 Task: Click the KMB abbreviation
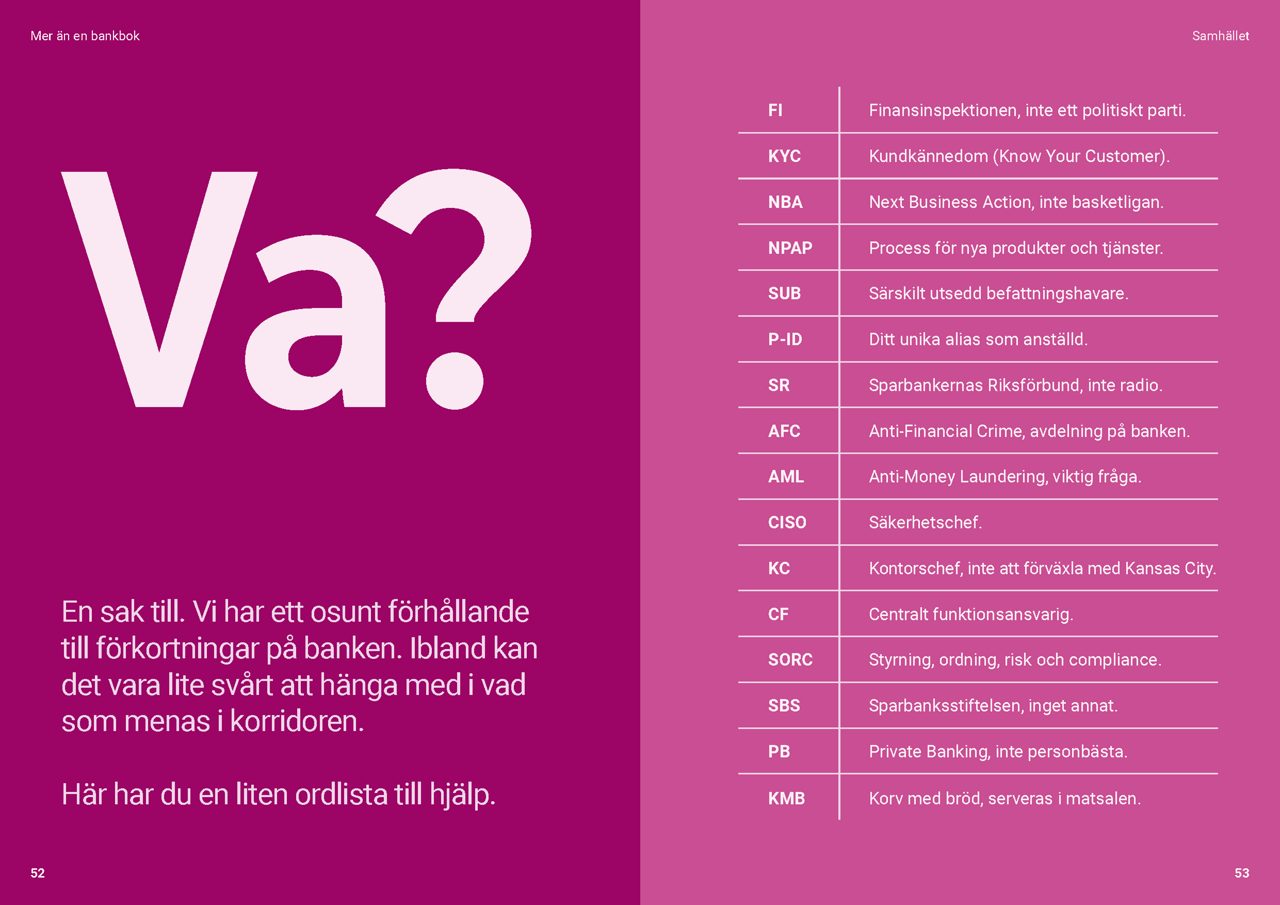point(786,798)
